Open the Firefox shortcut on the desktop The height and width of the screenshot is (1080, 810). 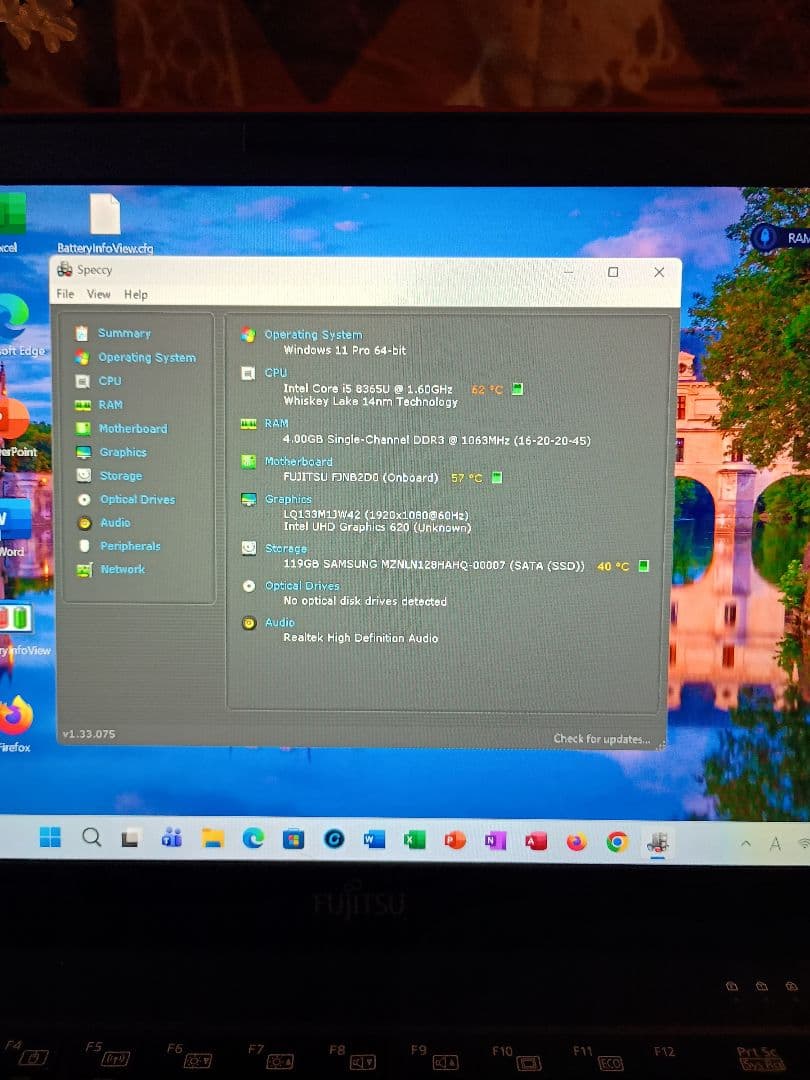click(14, 723)
